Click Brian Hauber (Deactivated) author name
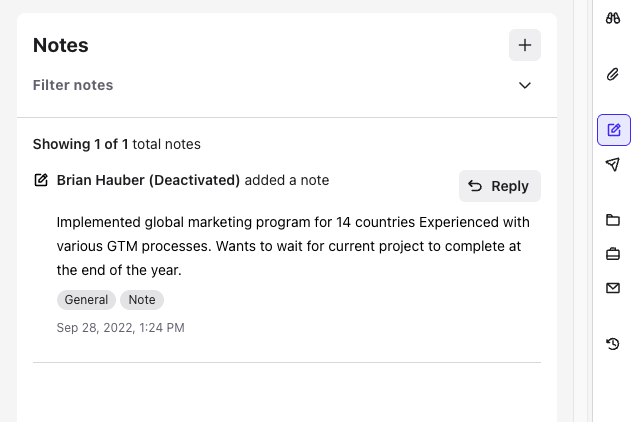The width and height of the screenshot is (633, 422). pyautogui.click(x=148, y=181)
